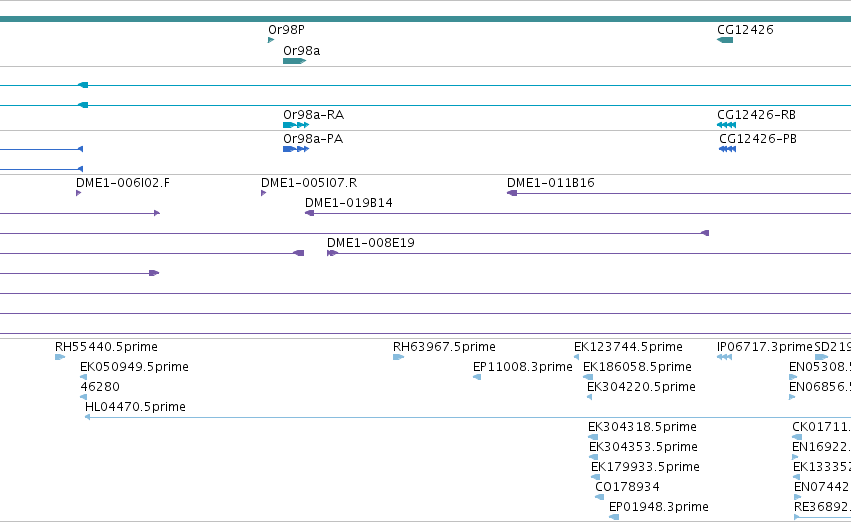
Task: Select the IP06717.3prime EST label
Action: [x=765, y=347]
